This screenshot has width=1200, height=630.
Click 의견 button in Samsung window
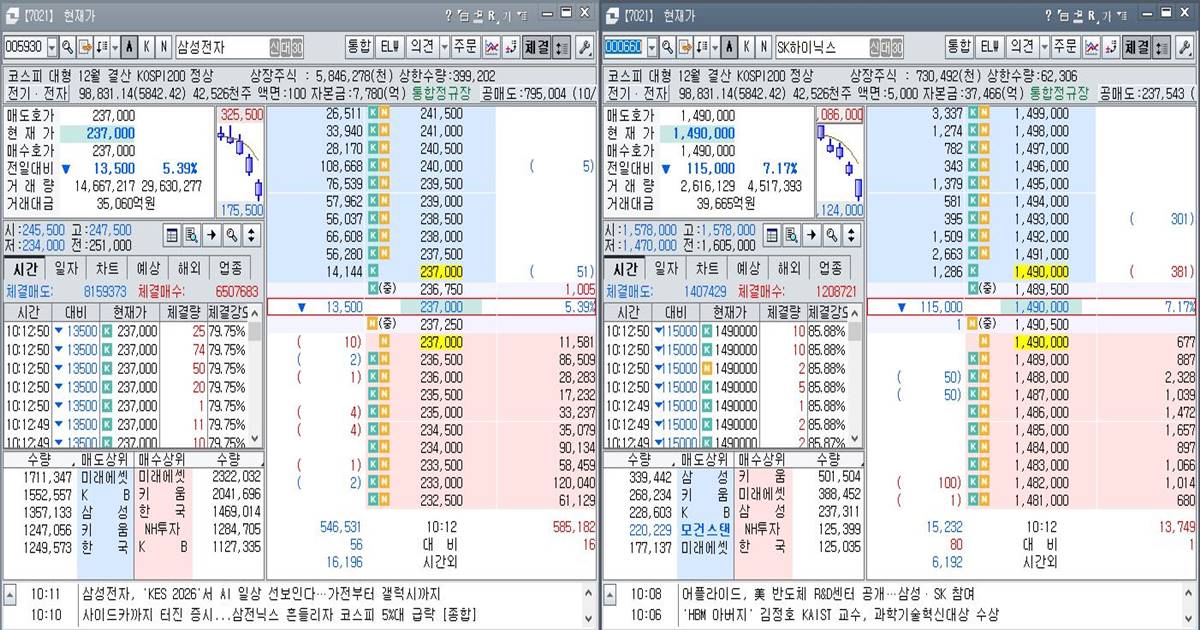tap(422, 47)
